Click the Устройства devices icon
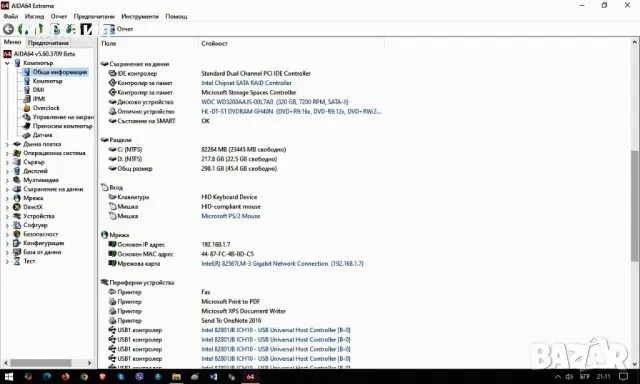The width and height of the screenshot is (640, 384). click(x=17, y=216)
